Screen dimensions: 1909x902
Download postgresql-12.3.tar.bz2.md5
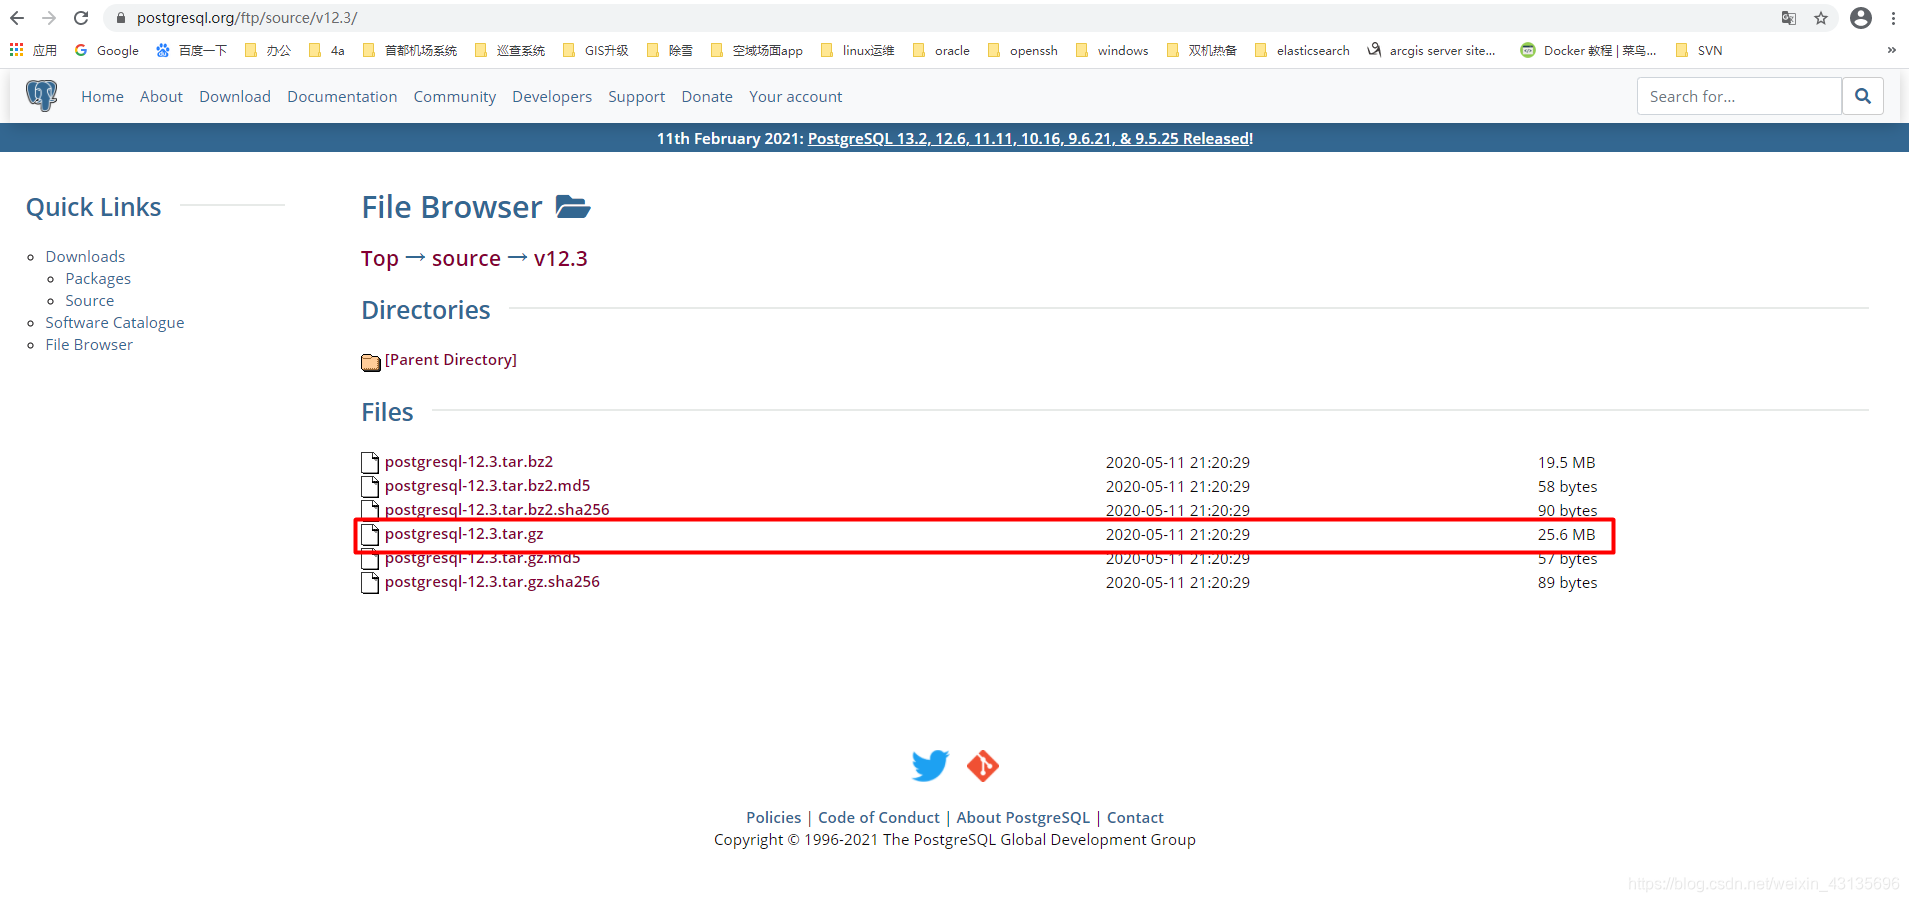pos(487,486)
